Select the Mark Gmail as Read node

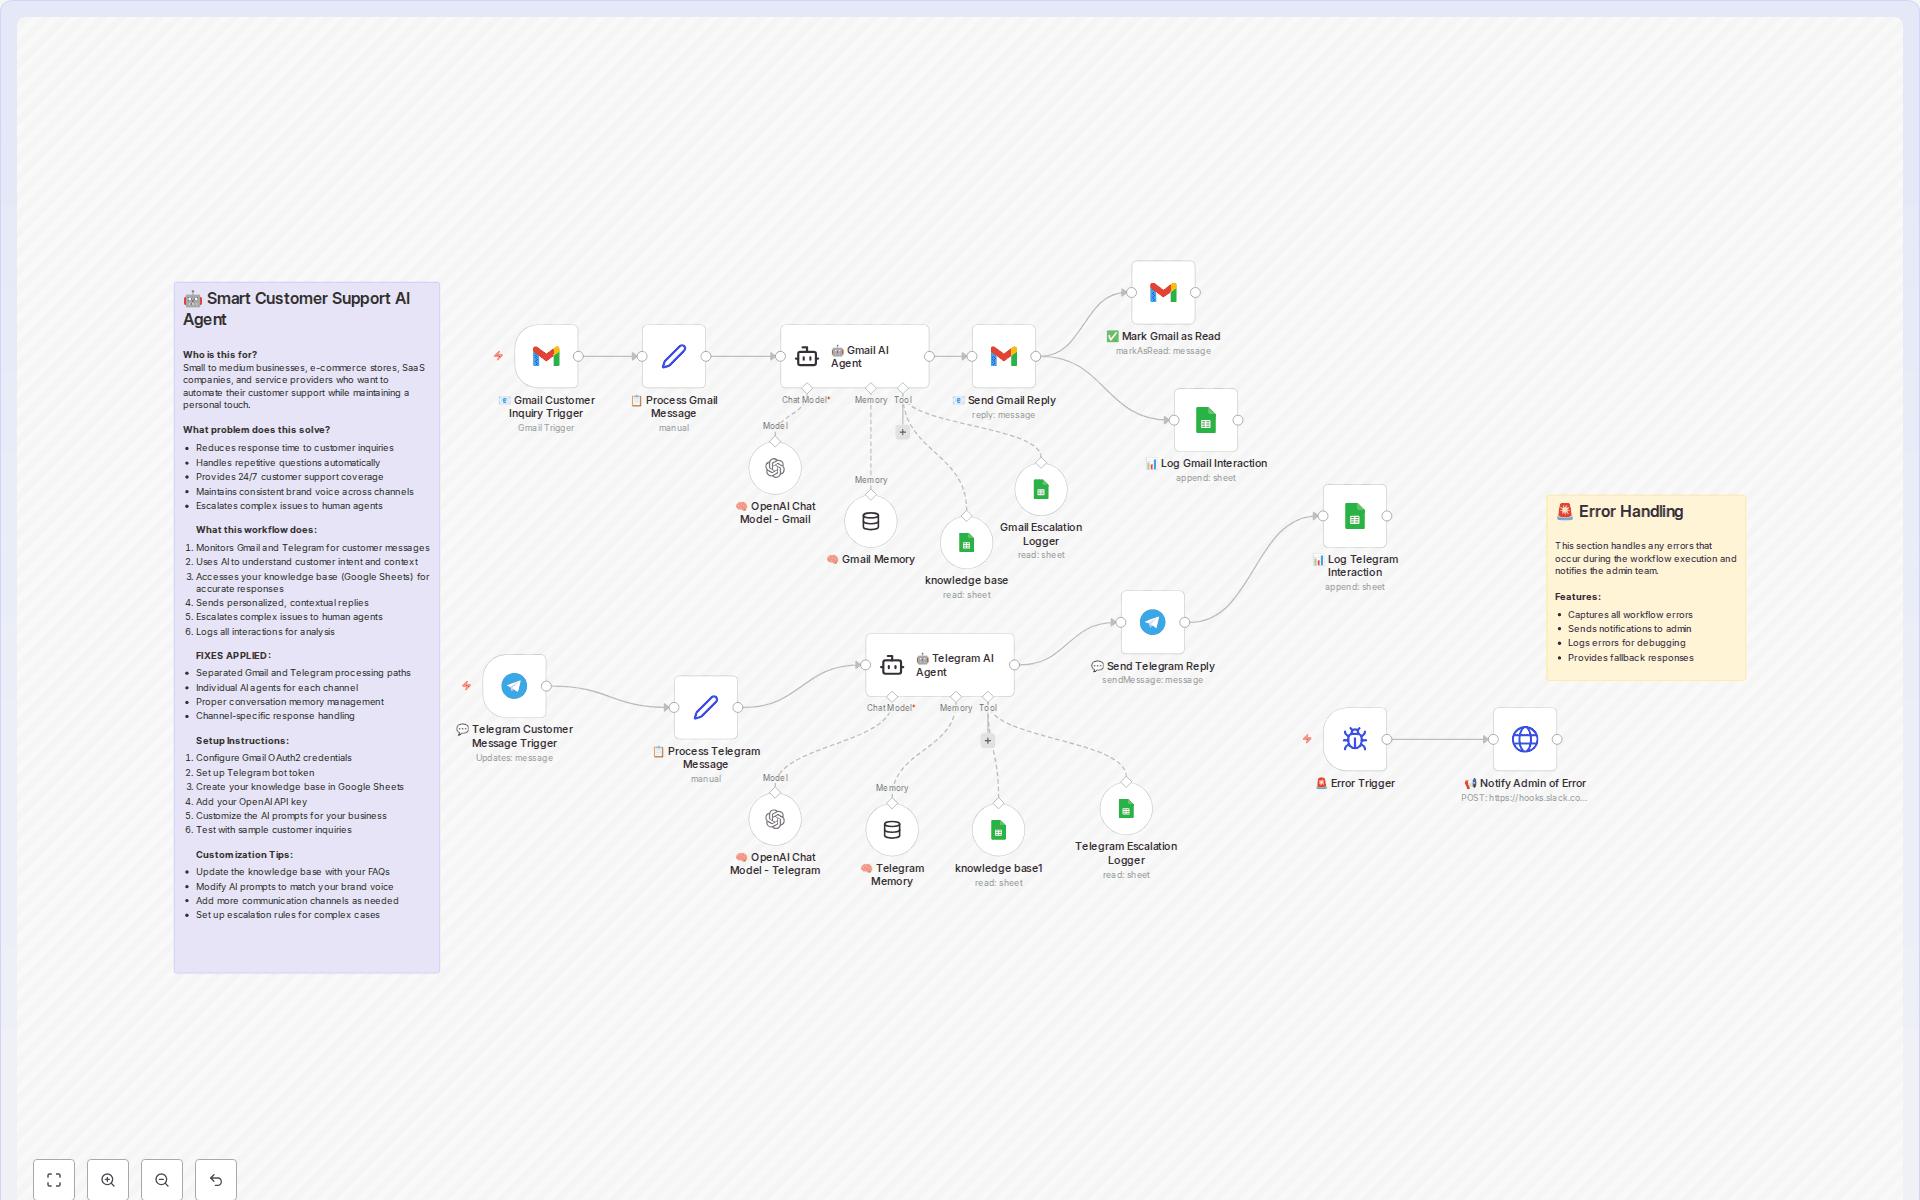1163,292
